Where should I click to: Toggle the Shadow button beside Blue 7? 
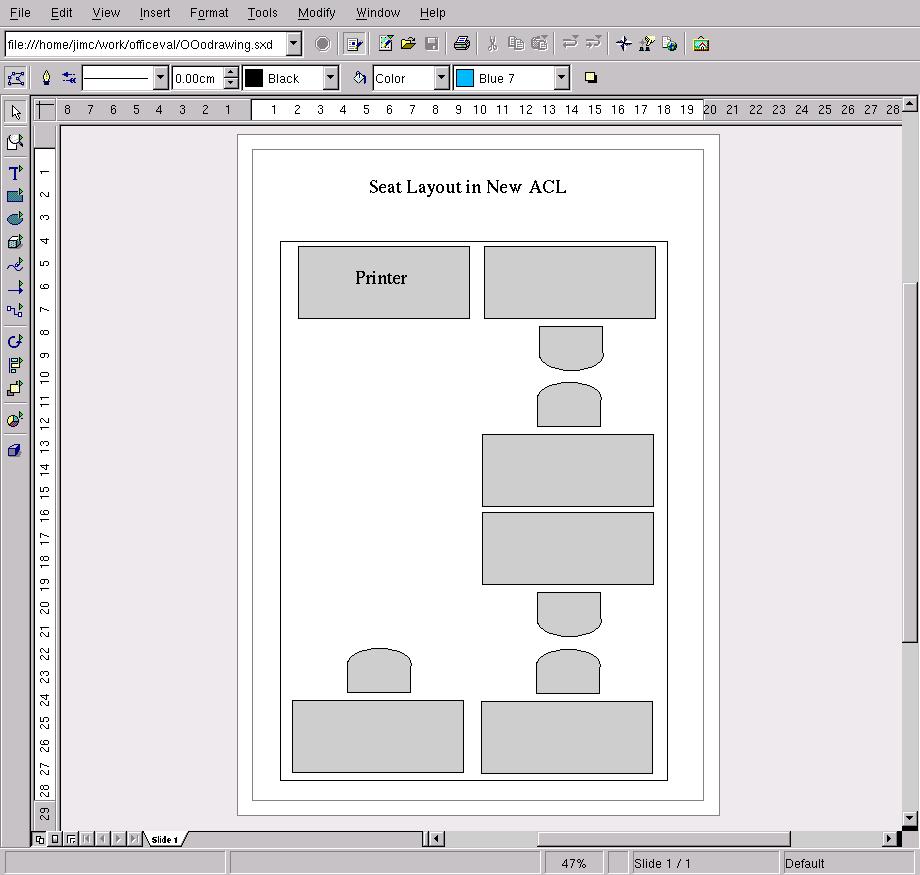590,78
